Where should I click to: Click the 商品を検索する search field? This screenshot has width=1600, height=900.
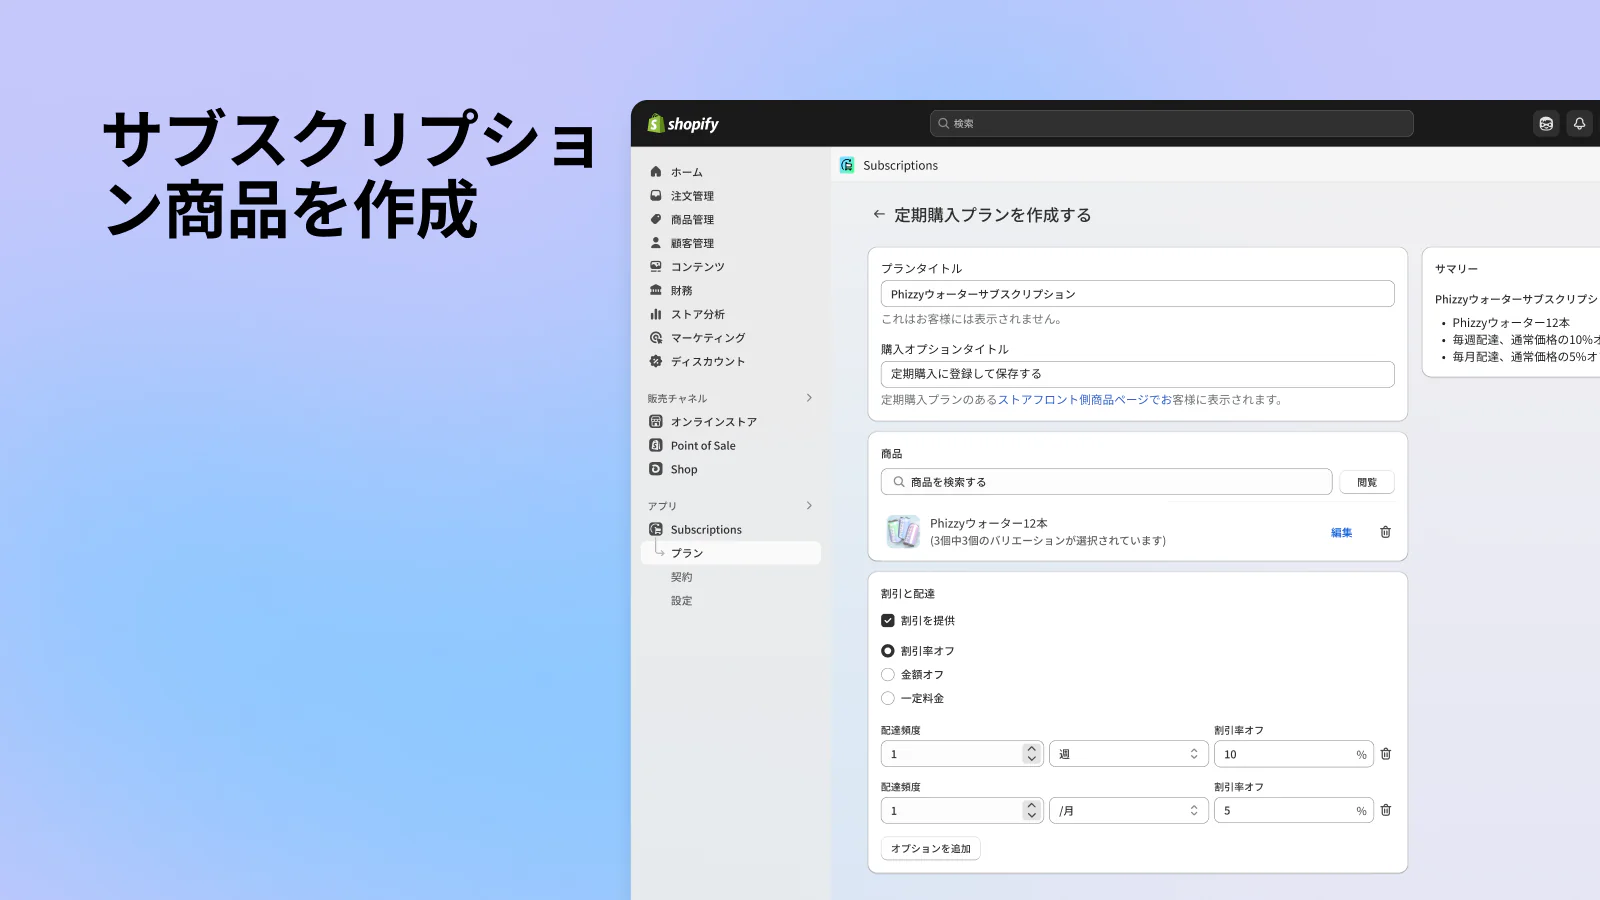click(1106, 482)
